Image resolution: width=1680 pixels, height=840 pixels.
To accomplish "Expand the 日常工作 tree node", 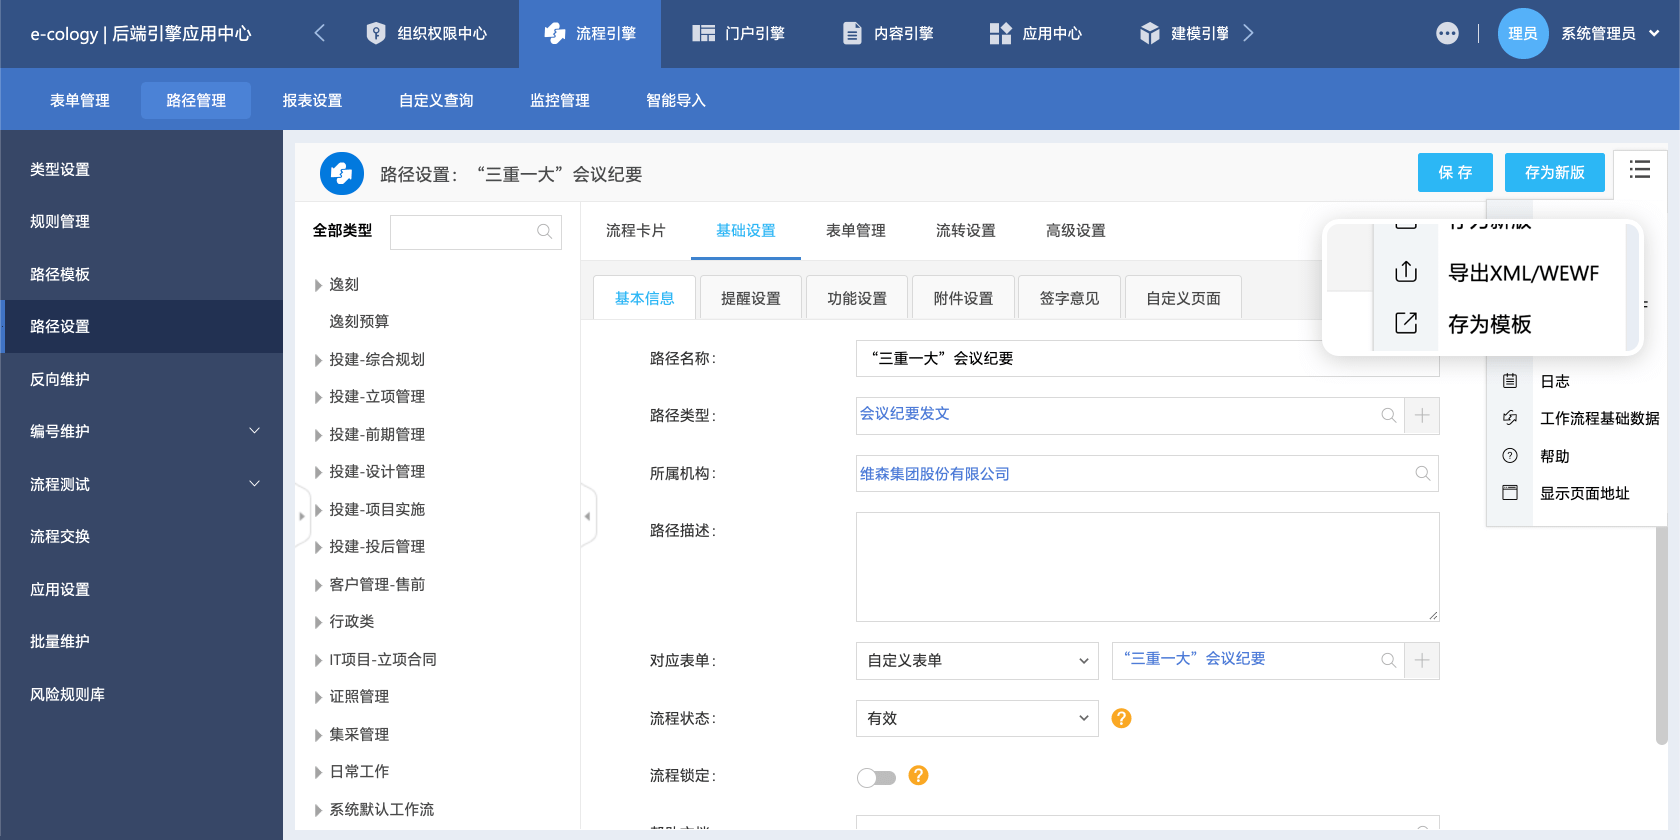I will [x=318, y=773].
